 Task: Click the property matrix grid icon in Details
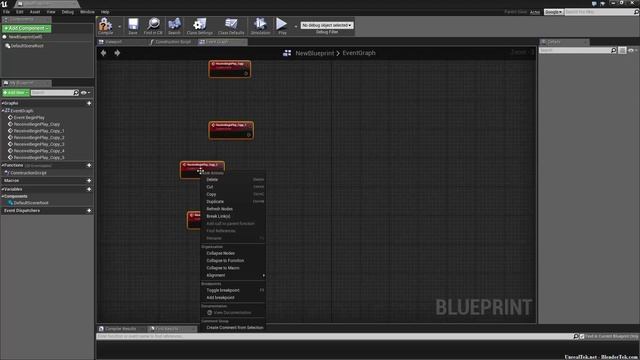(622, 50)
